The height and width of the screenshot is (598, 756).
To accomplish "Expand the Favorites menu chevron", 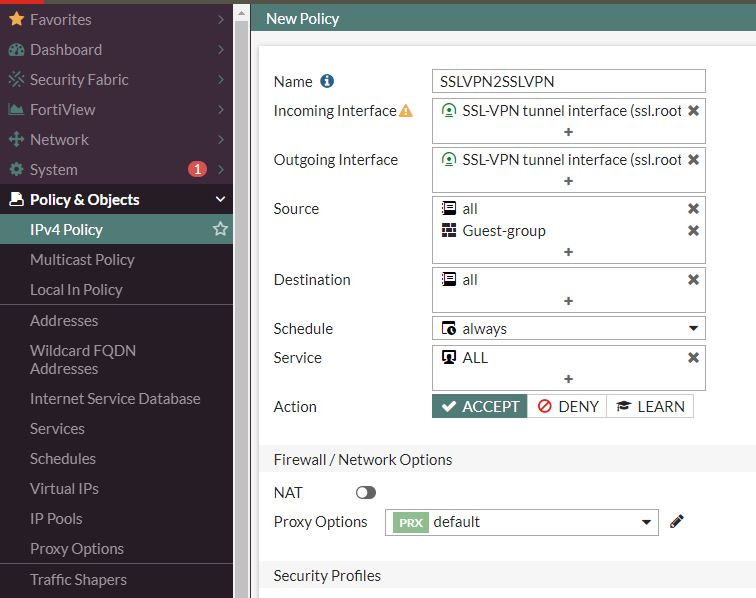I will (221, 19).
